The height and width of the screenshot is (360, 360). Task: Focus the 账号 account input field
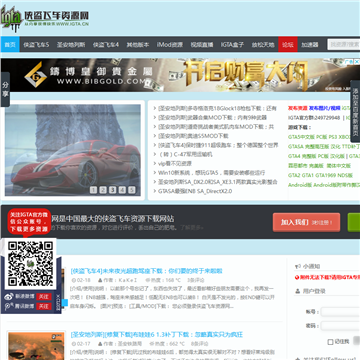point(340,312)
